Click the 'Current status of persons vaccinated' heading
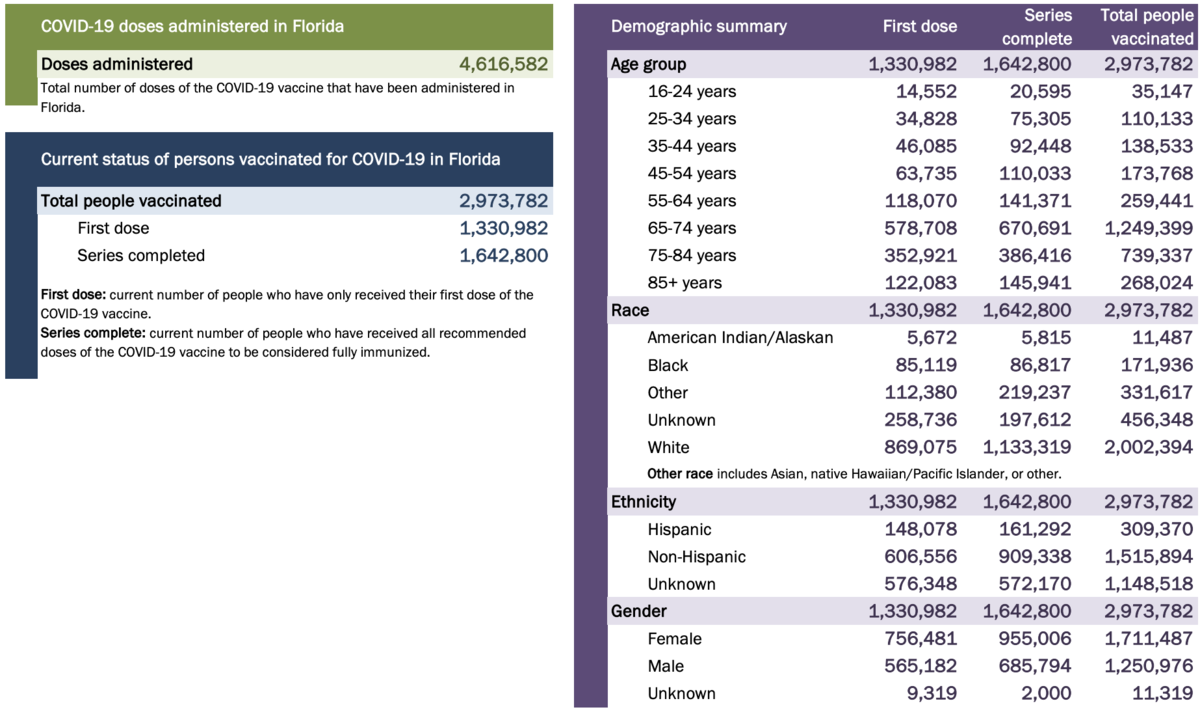This screenshot has width=1200, height=716. point(270,160)
